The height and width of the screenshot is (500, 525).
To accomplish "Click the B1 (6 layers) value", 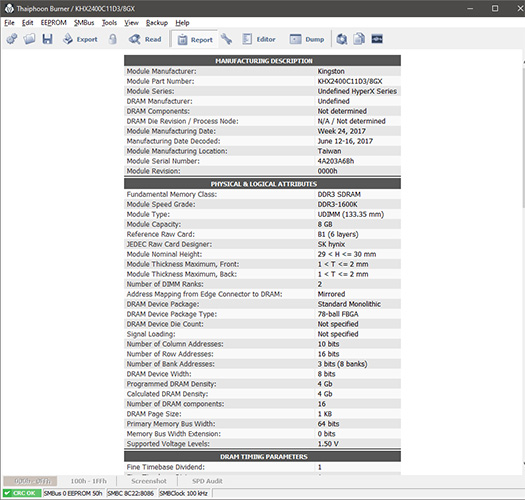I will (338, 234).
